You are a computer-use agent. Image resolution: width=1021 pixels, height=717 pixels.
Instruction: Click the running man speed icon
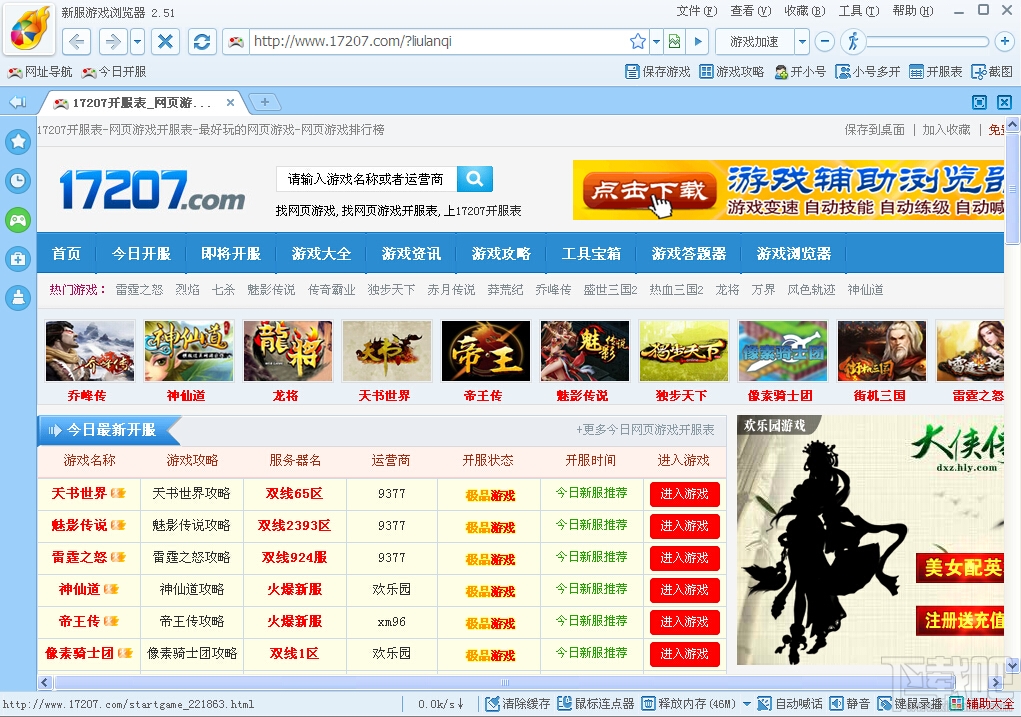click(852, 42)
